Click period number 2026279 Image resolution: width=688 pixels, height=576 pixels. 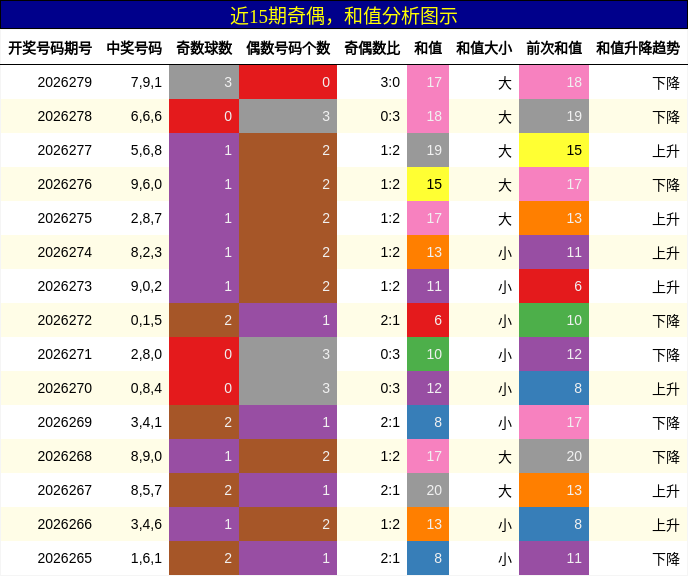[64, 82]
